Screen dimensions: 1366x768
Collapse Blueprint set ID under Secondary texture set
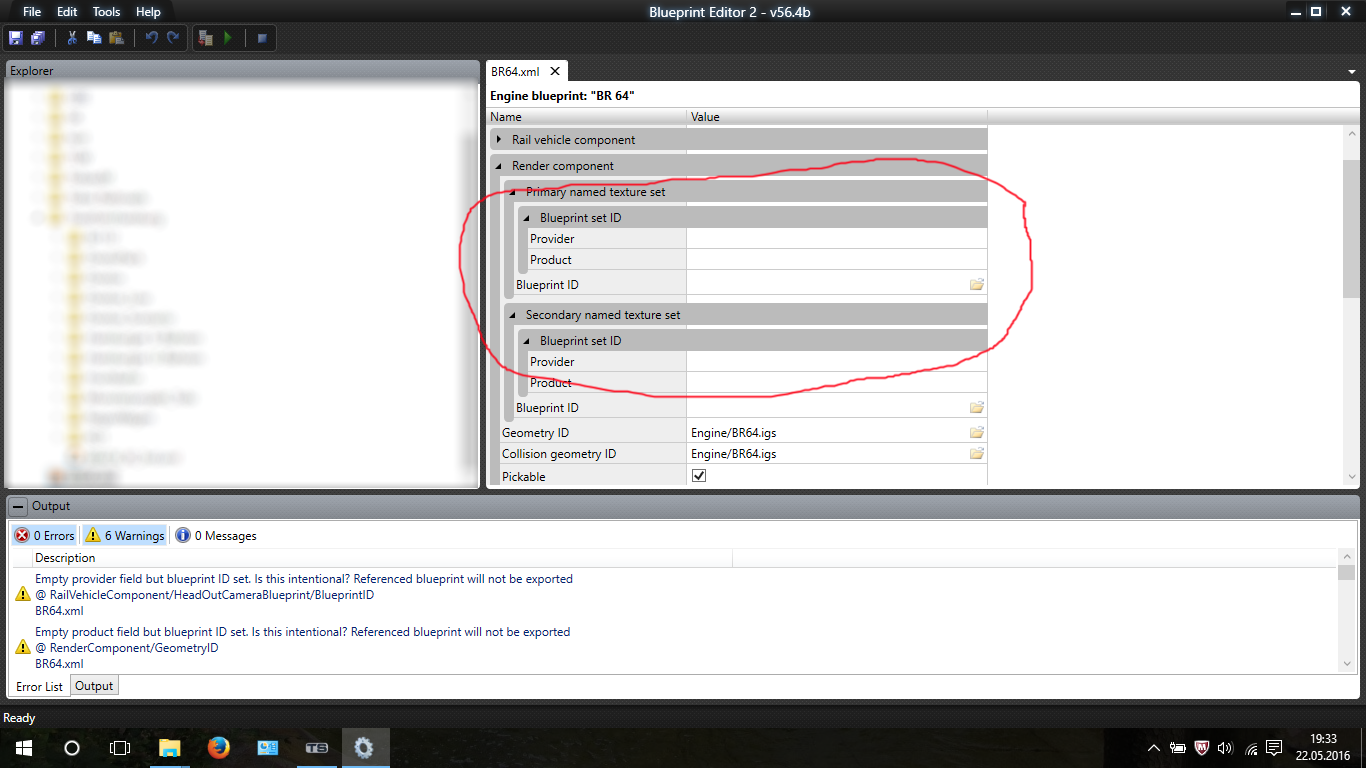[527, 341]
